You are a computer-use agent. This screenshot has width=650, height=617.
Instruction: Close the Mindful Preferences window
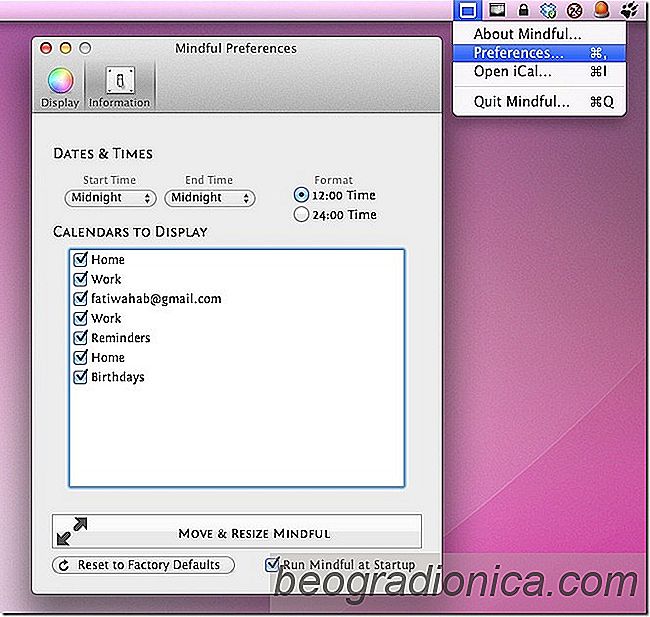tap(46, 49)
